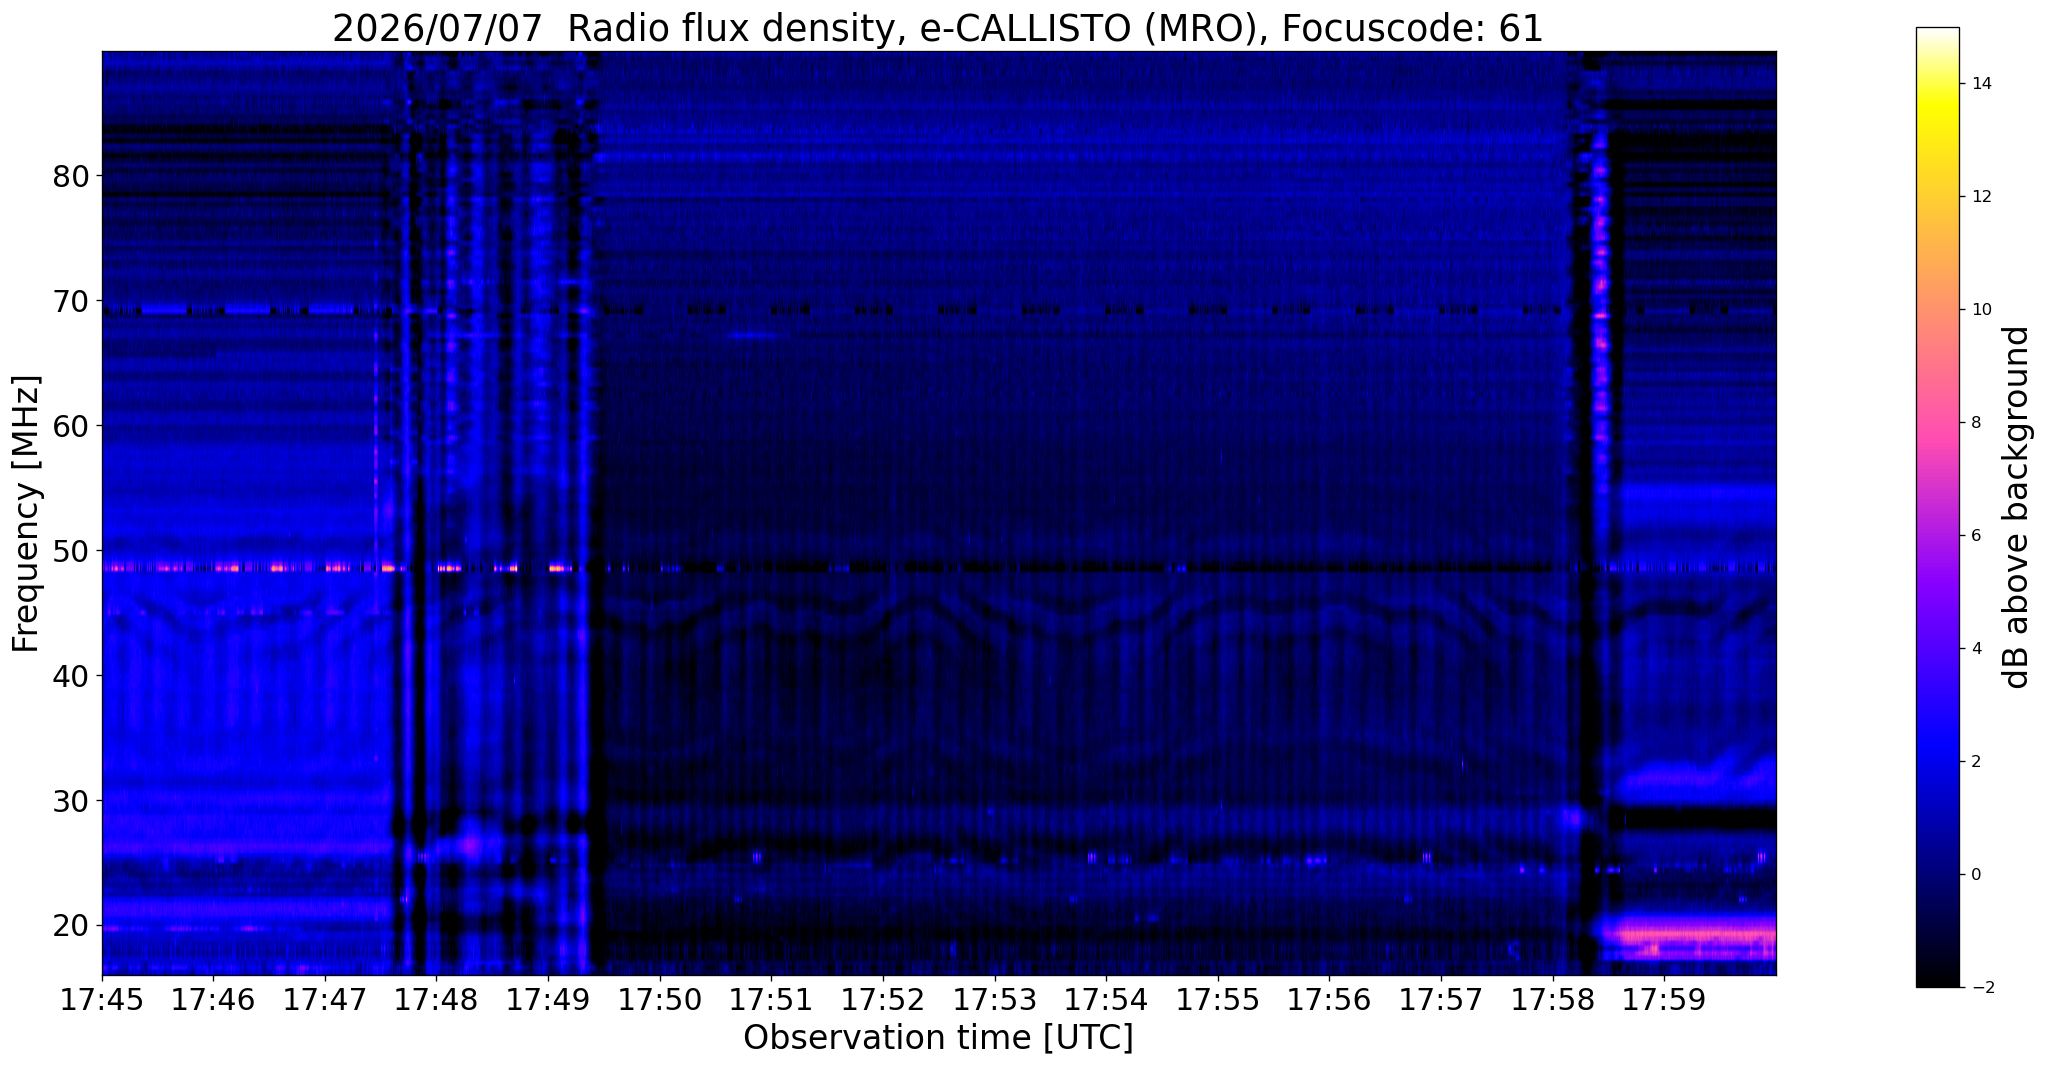
Task: Click the 17:50 time tick label
Action: [660, 1000]
